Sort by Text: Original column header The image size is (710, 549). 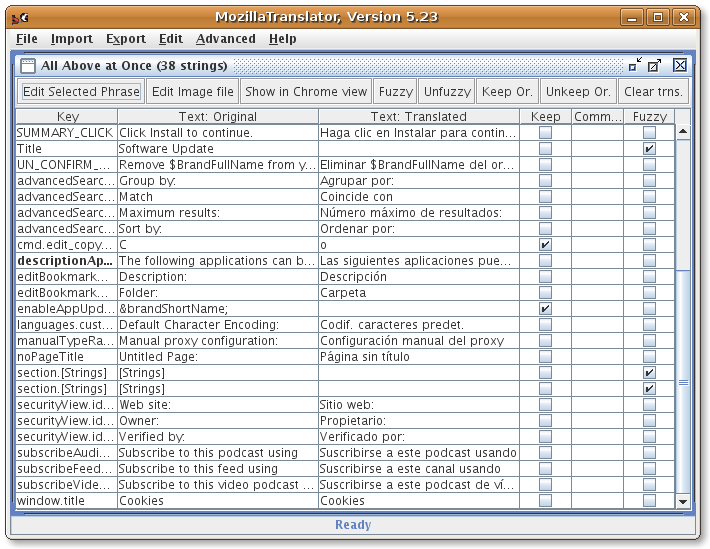tap(218, 116)
